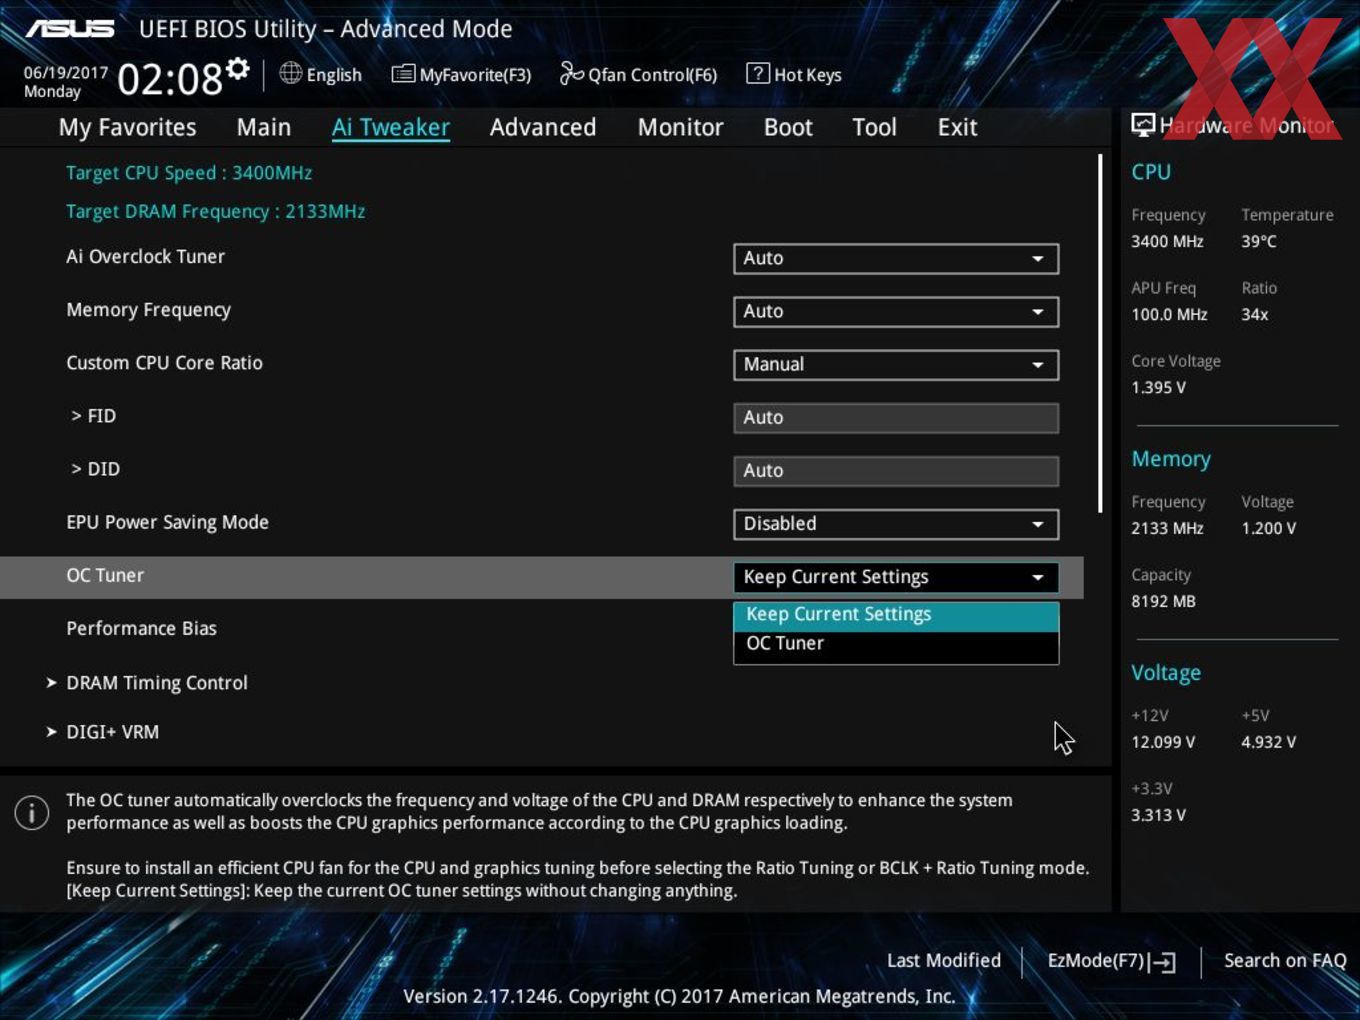Click CPU temperature value 39°C
The image size is (1360, 1020).
[1259, 241]
